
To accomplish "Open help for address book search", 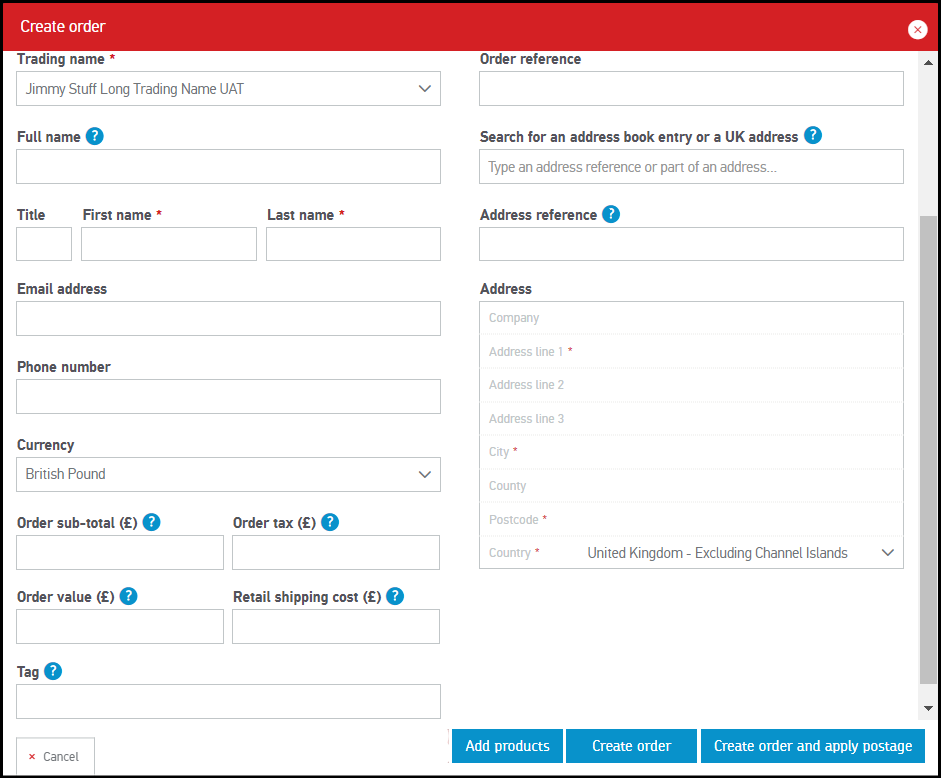I will click(x=813, y=135).
